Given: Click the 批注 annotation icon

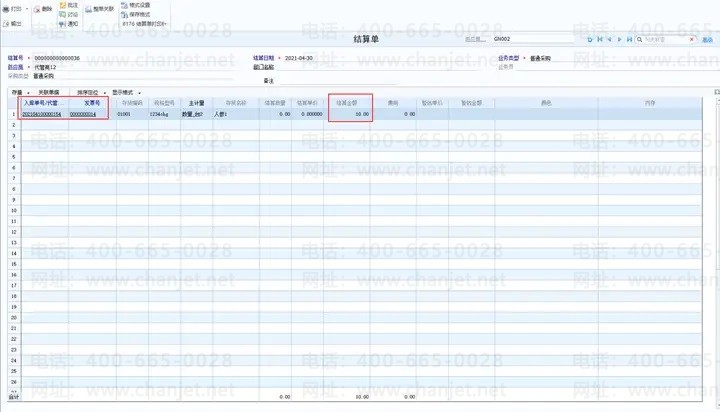Looking at the screenshot, I should (63, 5).
